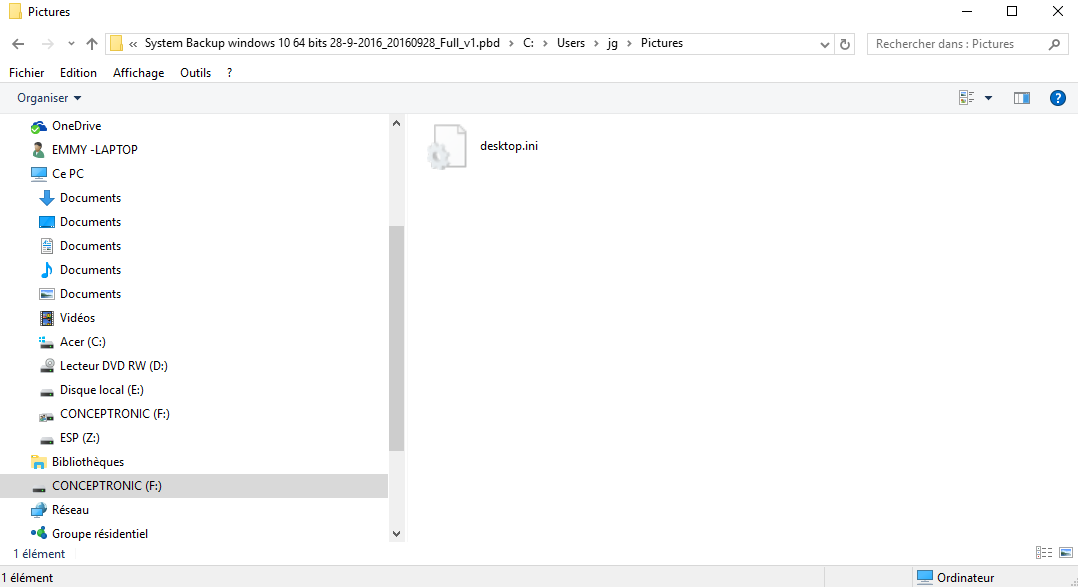Open the Organiser dropdown
Screen dimensions: 1078x587
(49, 98)
